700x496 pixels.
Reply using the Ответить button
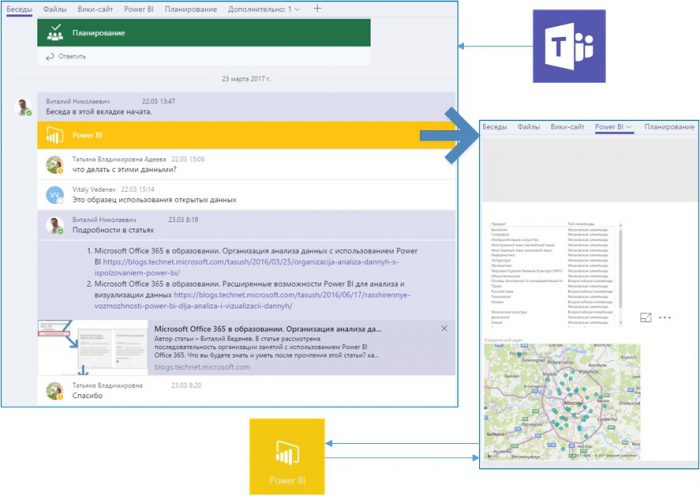[x=72, y=56]
